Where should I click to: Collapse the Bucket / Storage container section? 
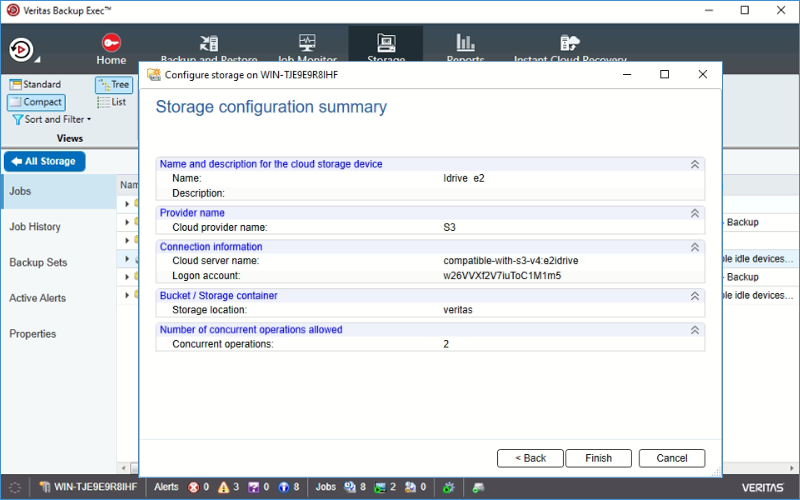[x=694, y=296]
